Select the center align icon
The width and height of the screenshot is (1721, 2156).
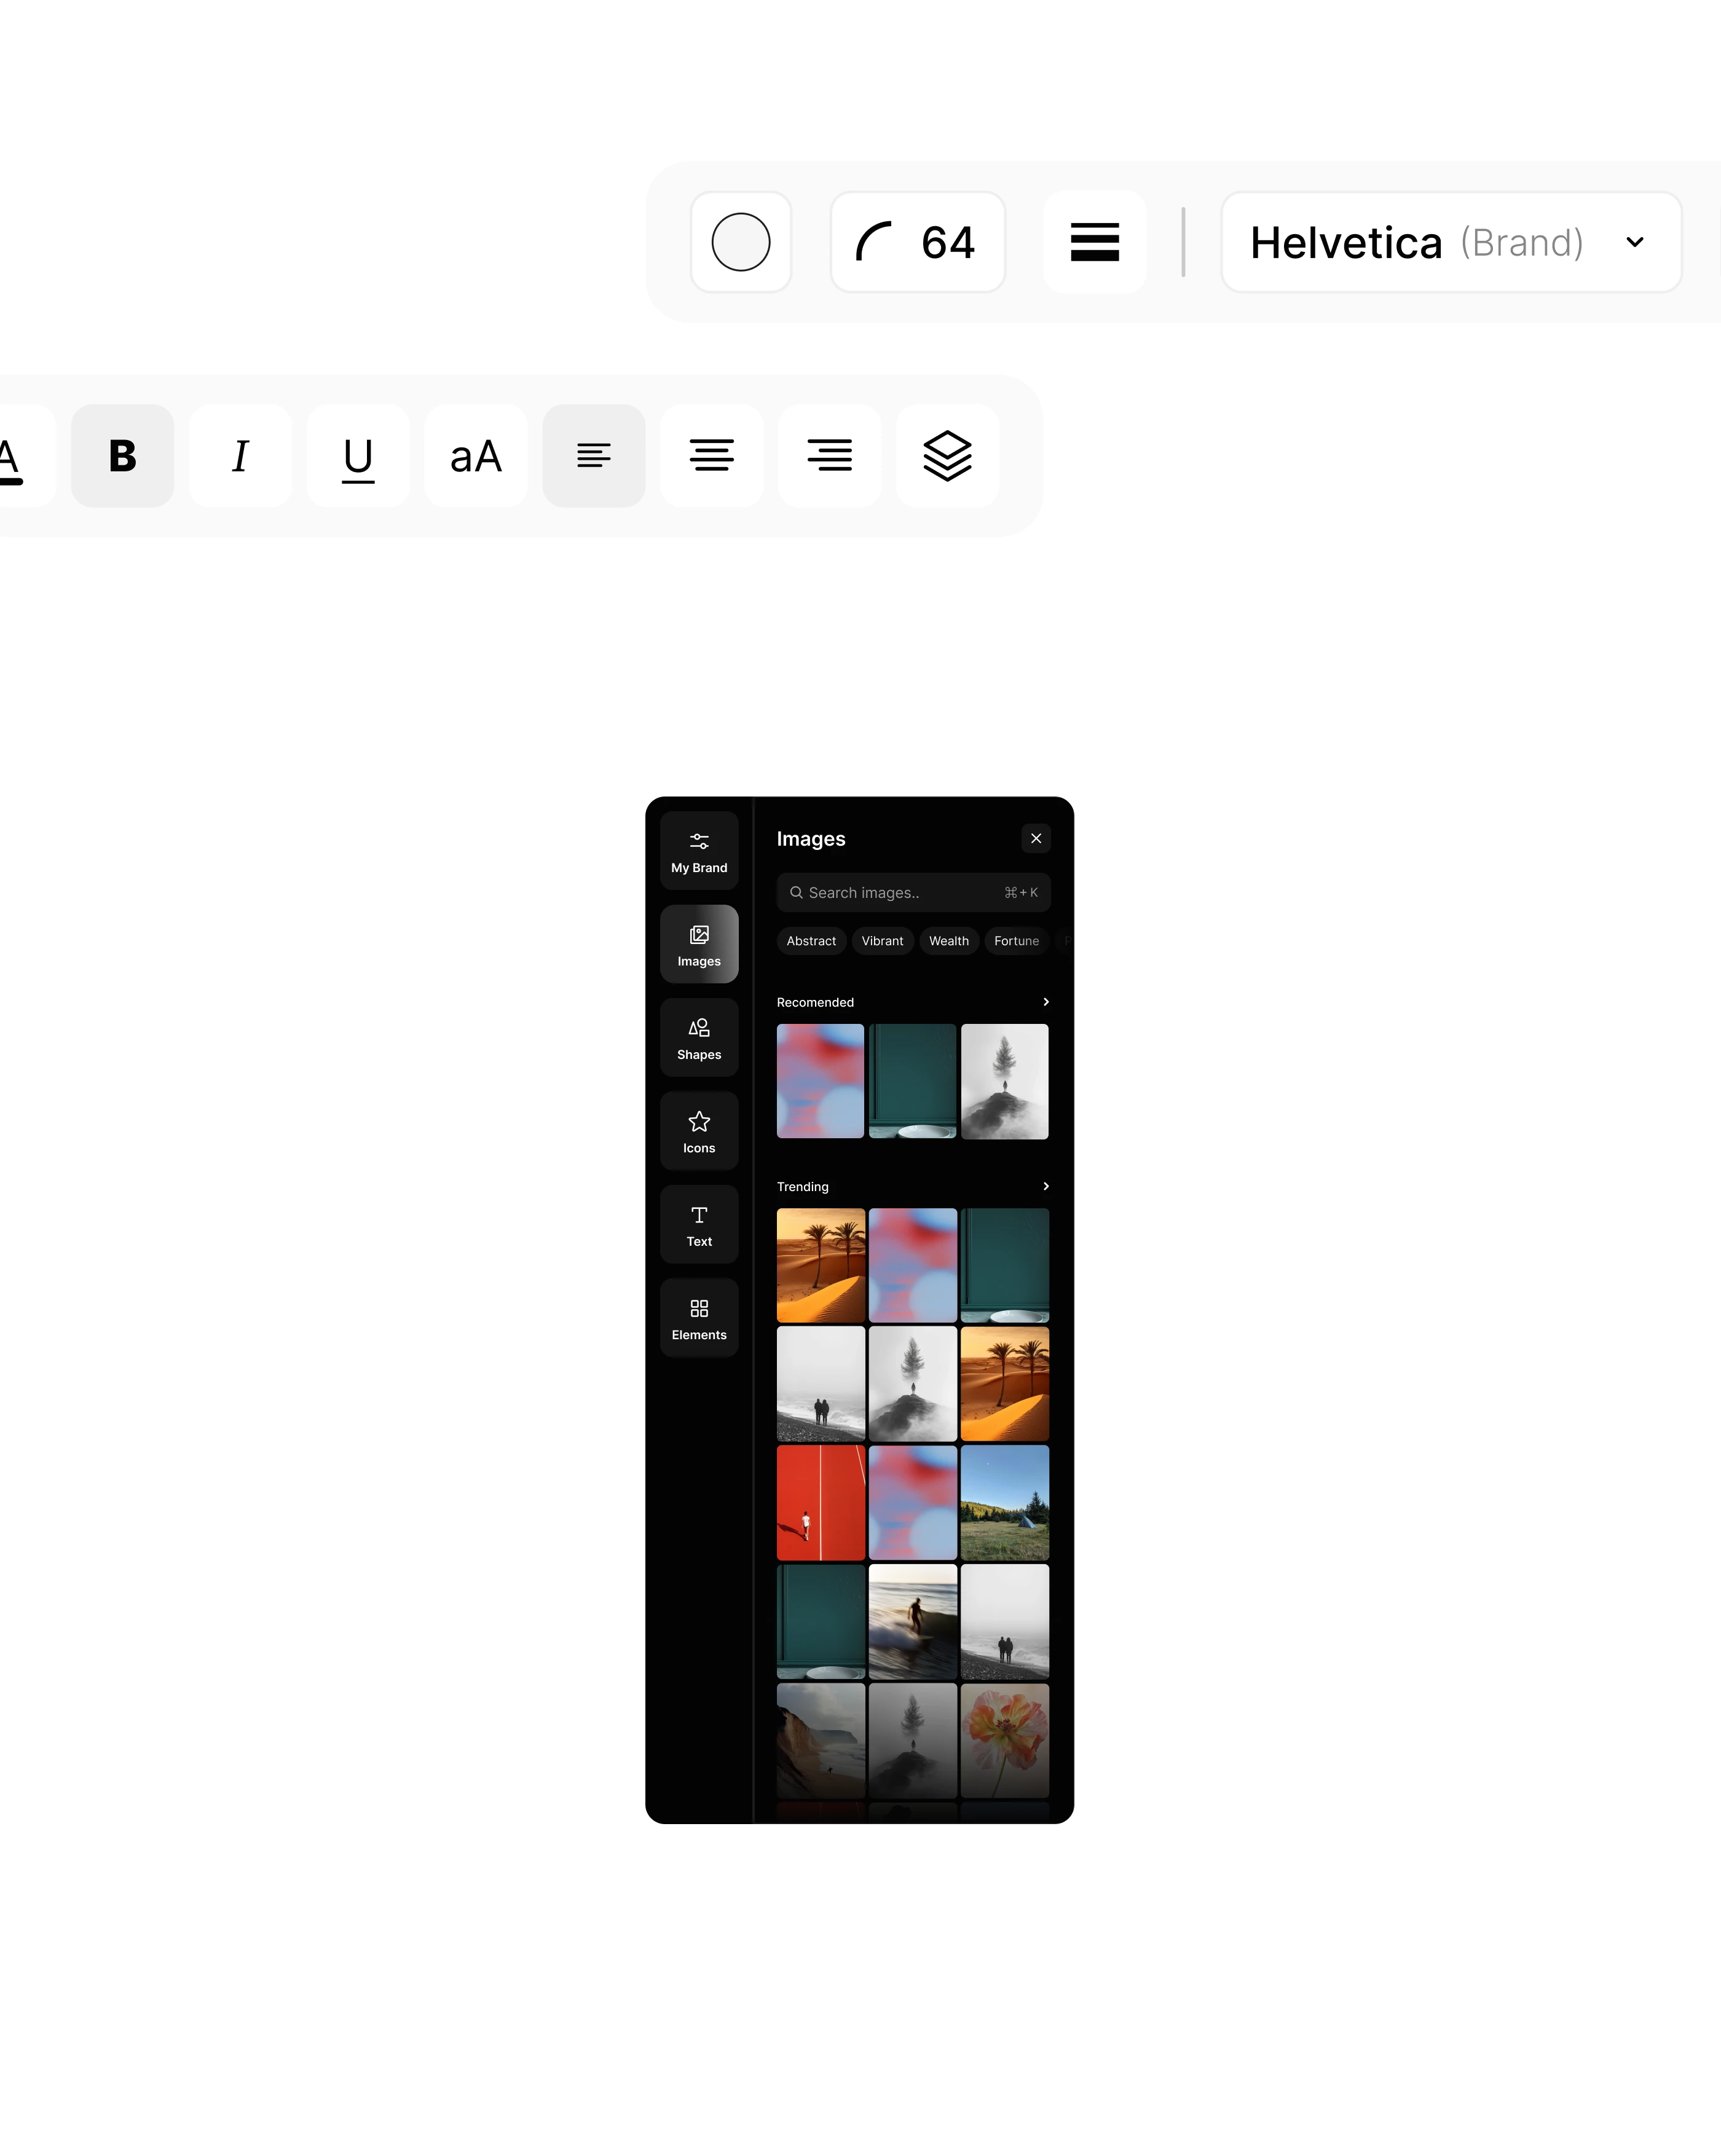(711, 456)
